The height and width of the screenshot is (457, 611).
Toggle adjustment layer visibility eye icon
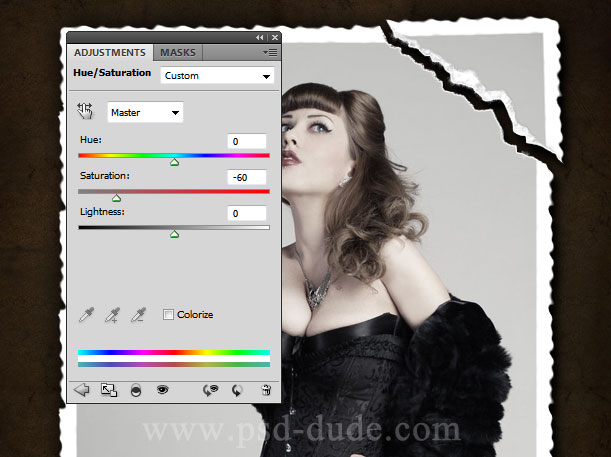tap(162, 389)
